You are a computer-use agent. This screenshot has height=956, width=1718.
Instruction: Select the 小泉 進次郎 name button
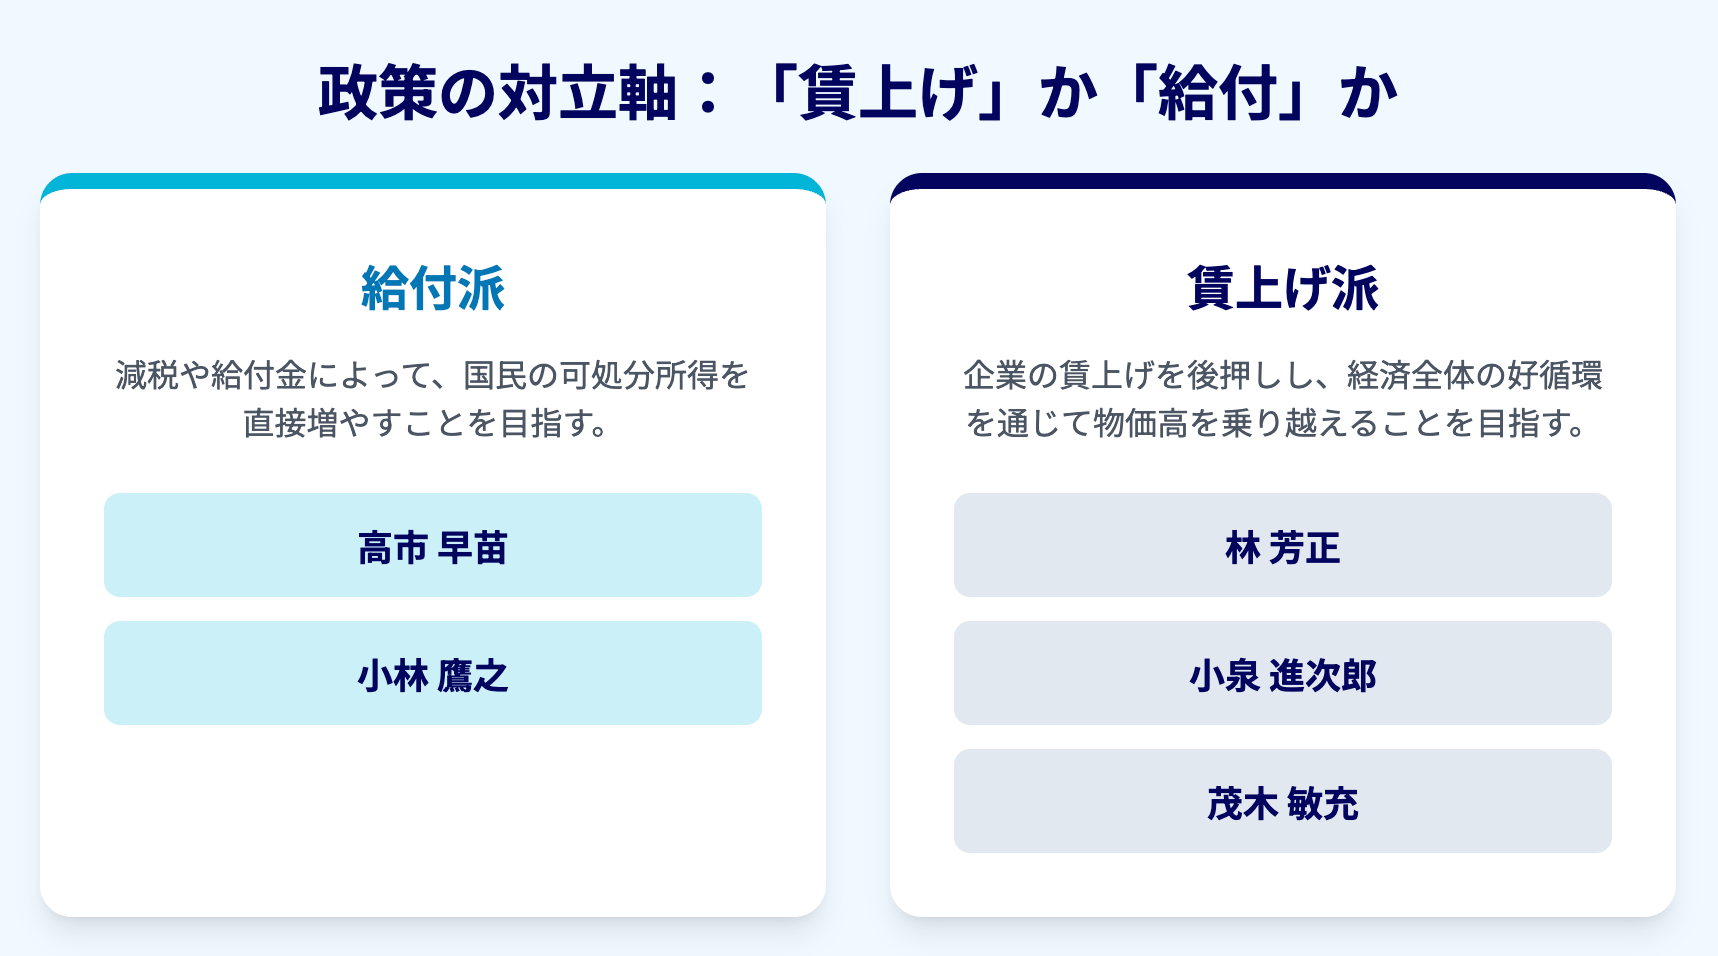tap(1282, 674)
